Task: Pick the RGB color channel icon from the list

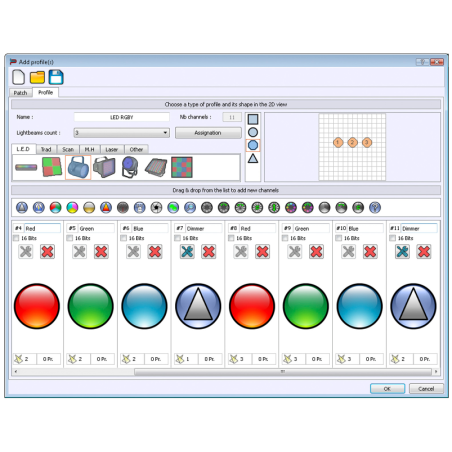Action: [x=56, y=207]
